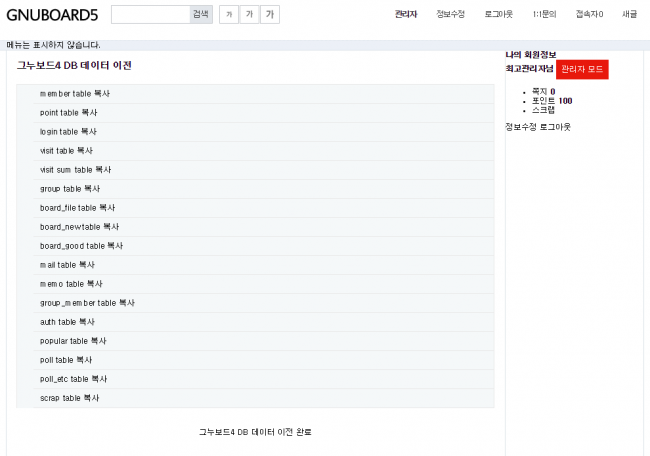Select the largest 가 font size button
650x456 pixels.
click(270, 15)
